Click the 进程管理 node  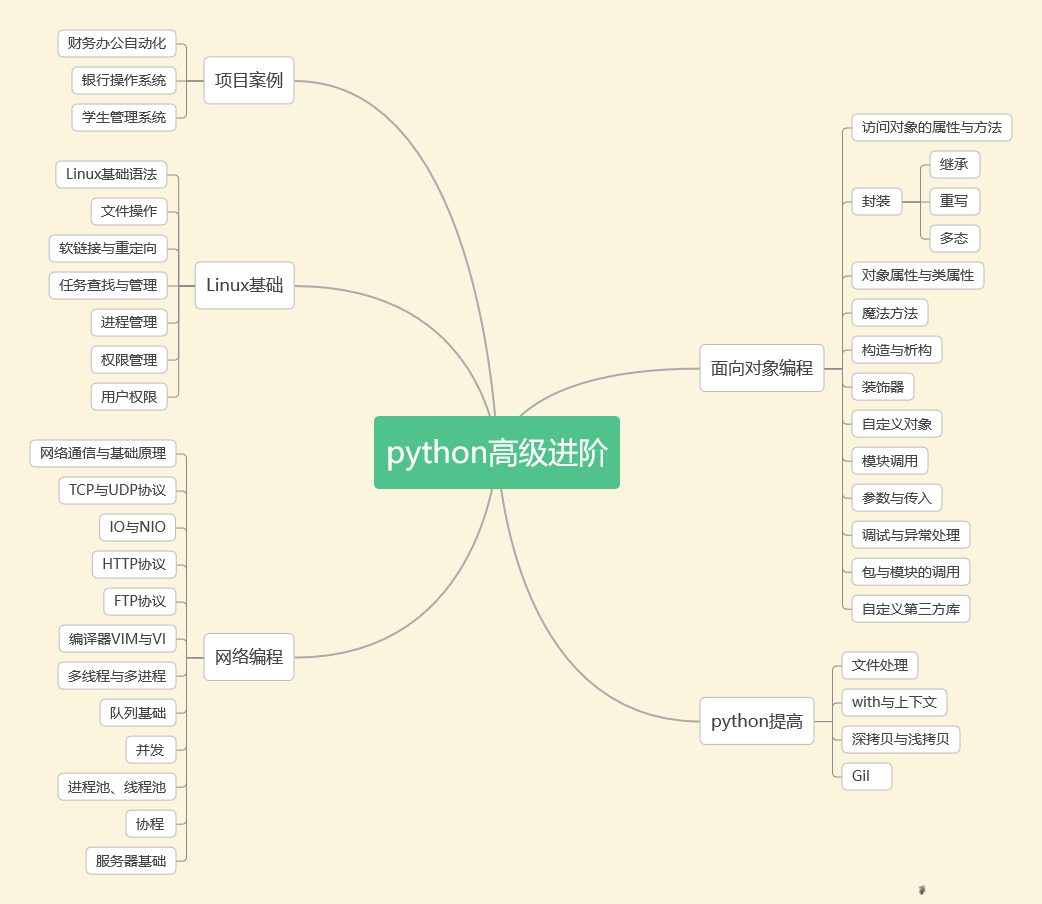point(129,322)
